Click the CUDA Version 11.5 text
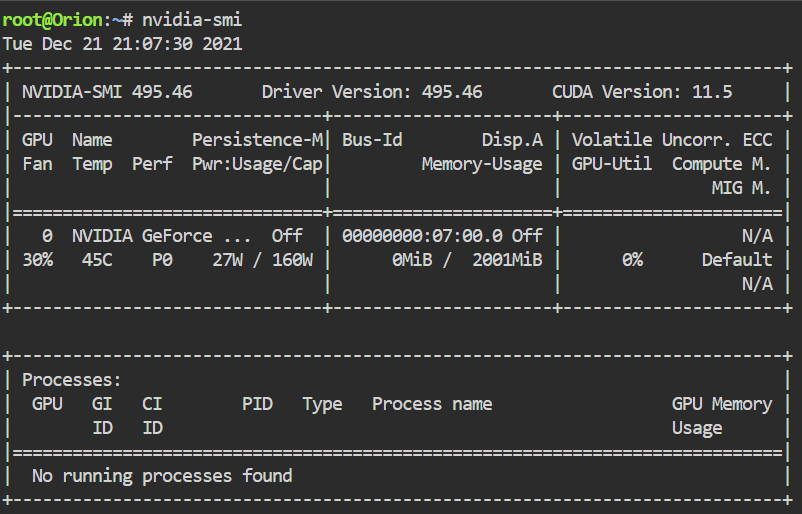 (642, 92)
